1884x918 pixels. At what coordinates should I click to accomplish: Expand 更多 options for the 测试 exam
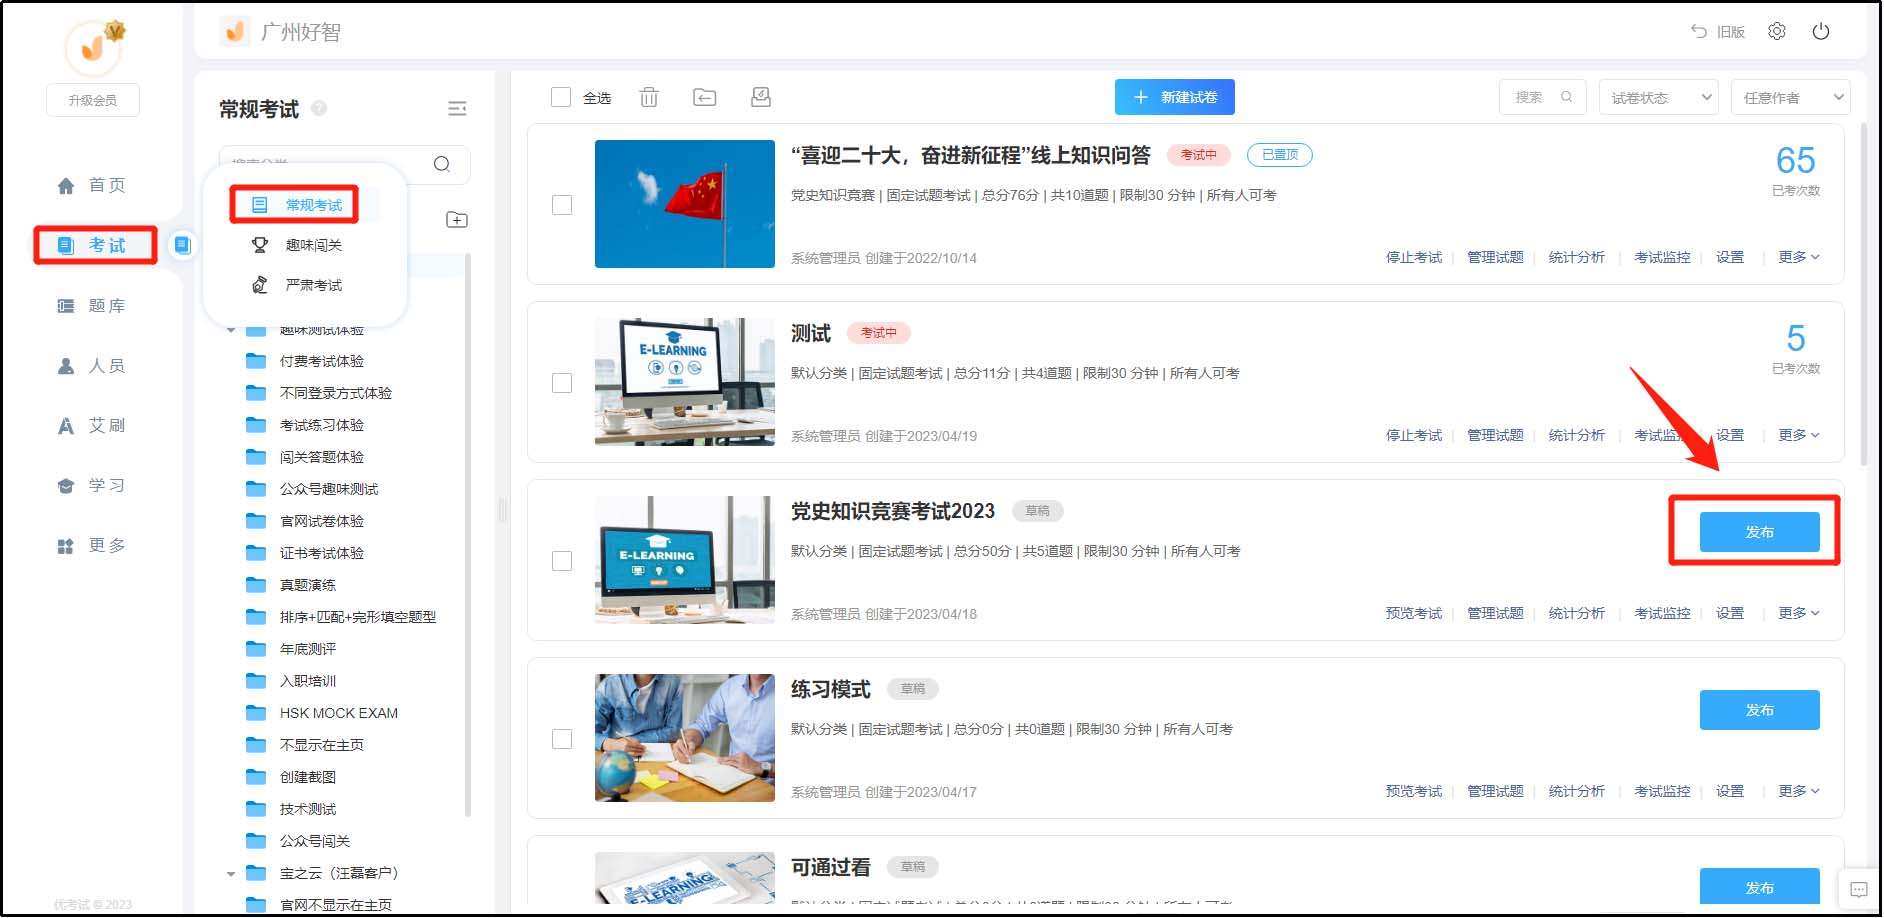(1797, 435)
